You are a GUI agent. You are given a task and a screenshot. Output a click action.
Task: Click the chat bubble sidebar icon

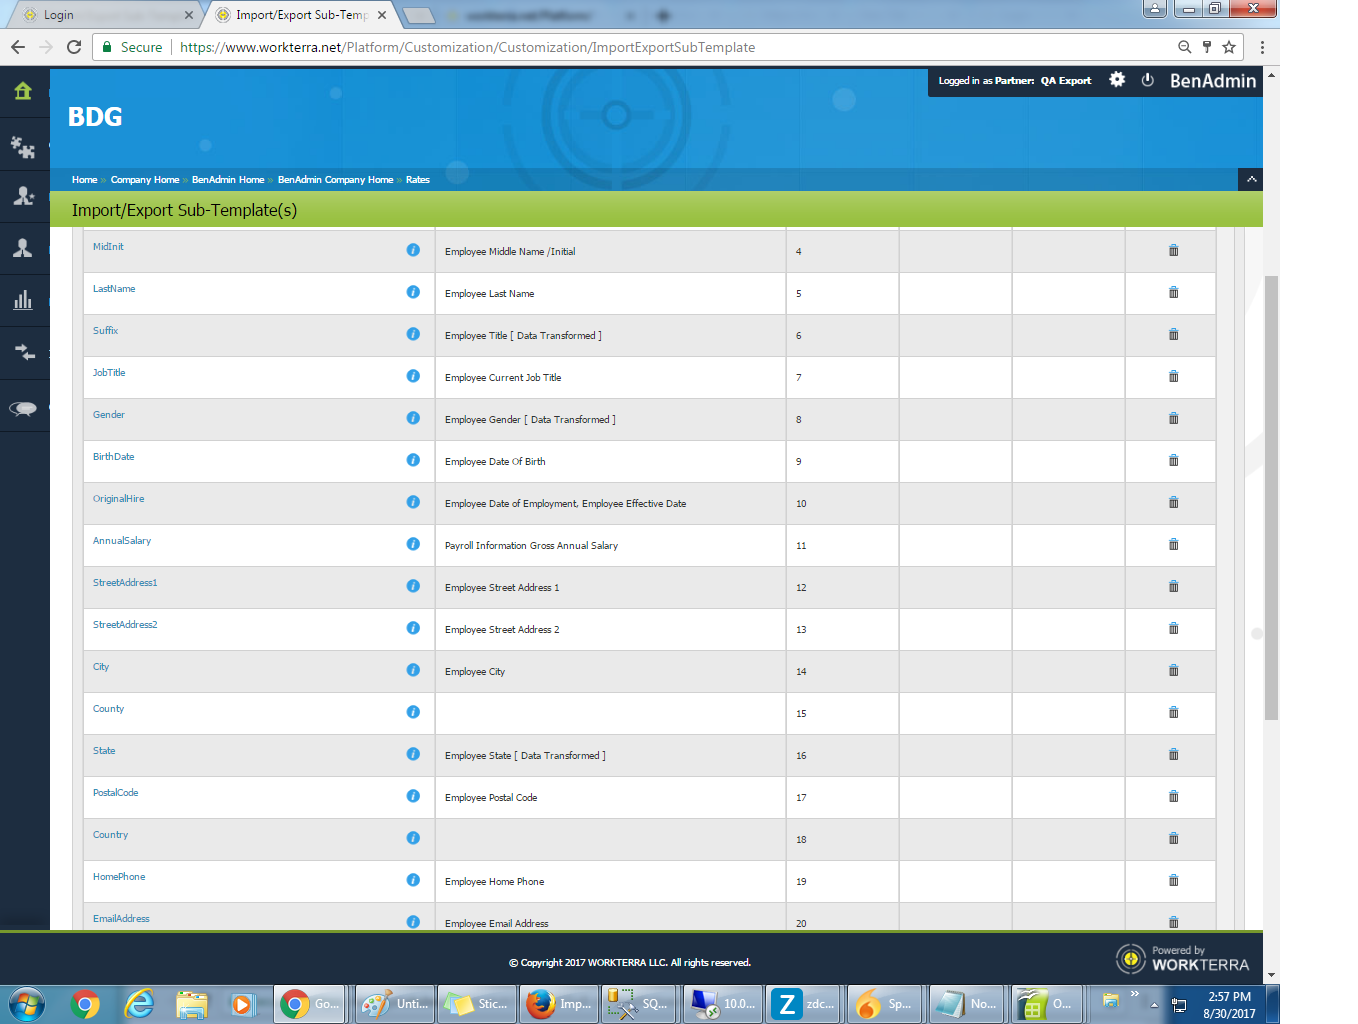click(x=23, y=407)
